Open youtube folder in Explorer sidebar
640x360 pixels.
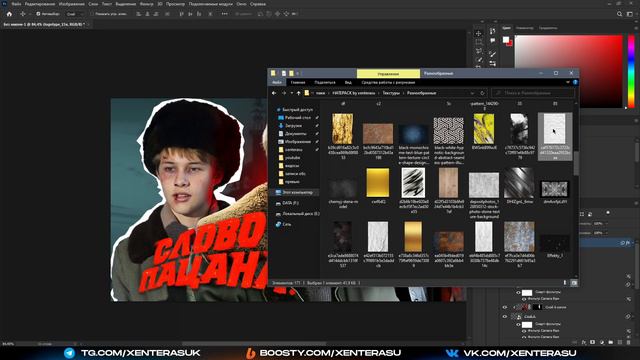coord(293,158)
